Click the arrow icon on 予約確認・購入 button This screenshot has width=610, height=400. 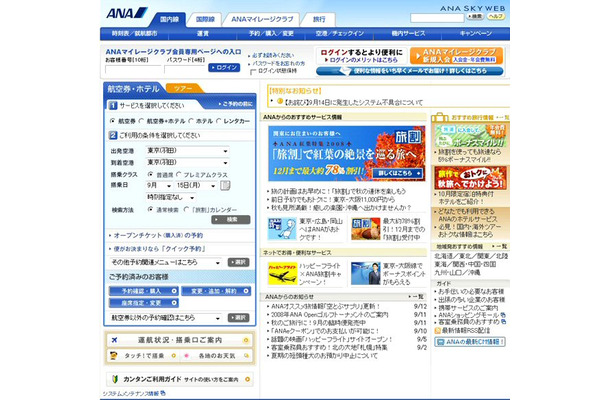[x=174, y=291]
